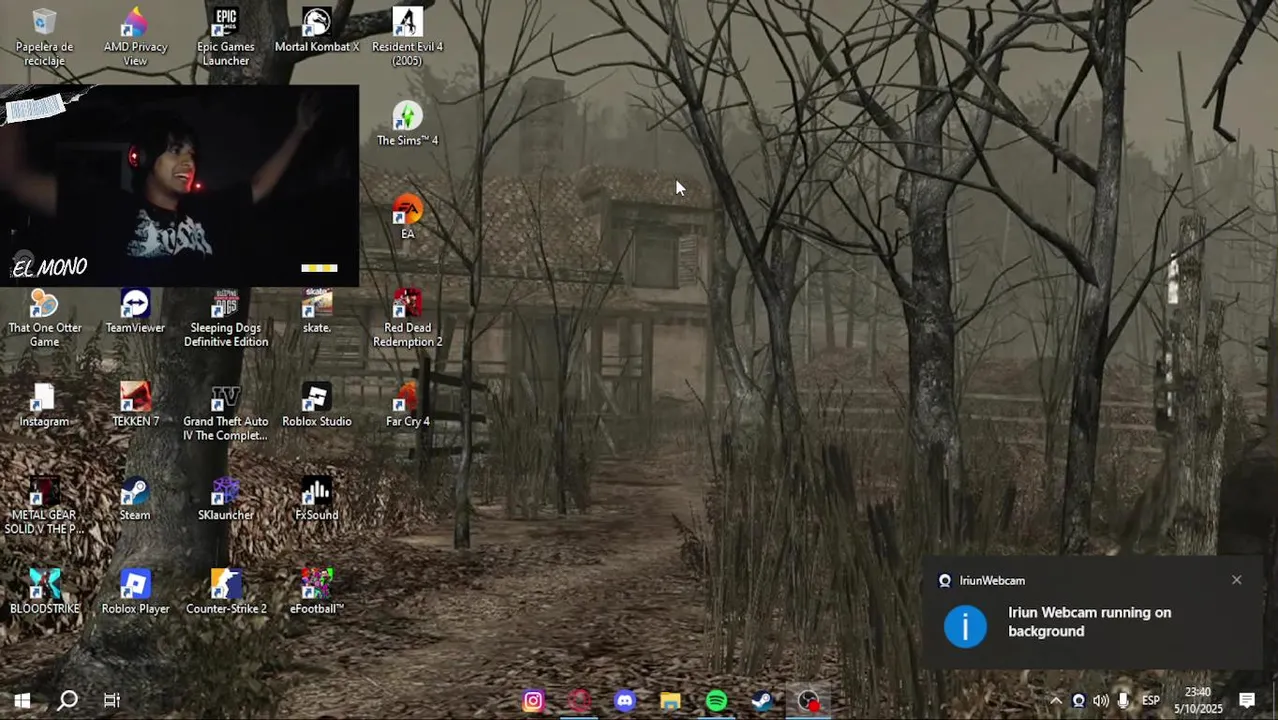Click The Sims 4 desktop icon

[x=407, y=125]
